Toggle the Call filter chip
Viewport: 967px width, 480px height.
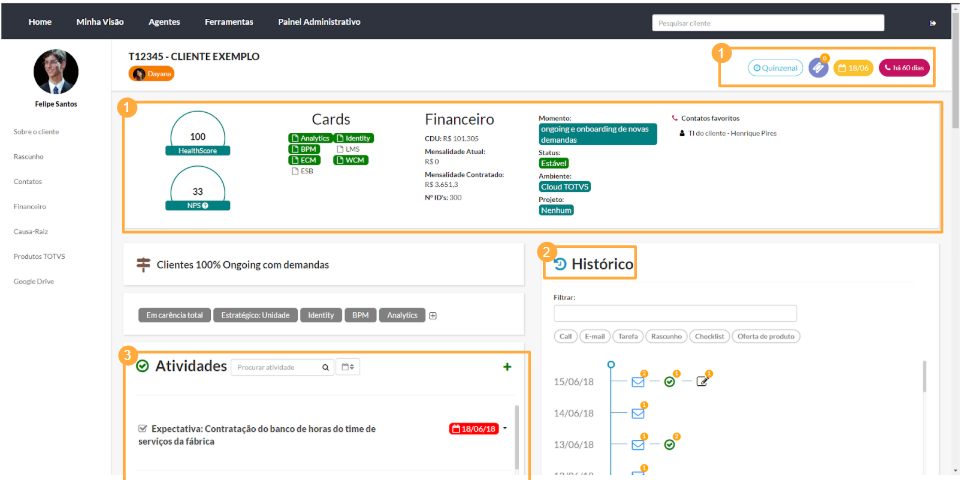click(x=565, y=336)
